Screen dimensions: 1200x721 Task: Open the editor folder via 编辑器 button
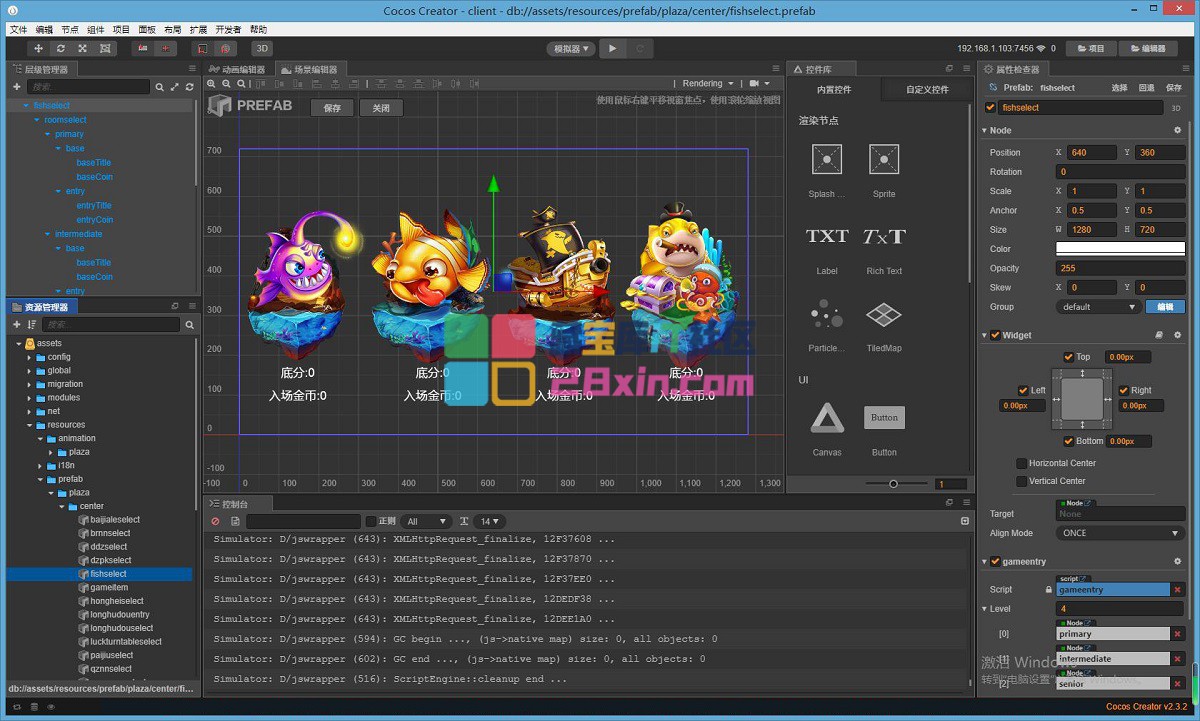point(1147,48)
